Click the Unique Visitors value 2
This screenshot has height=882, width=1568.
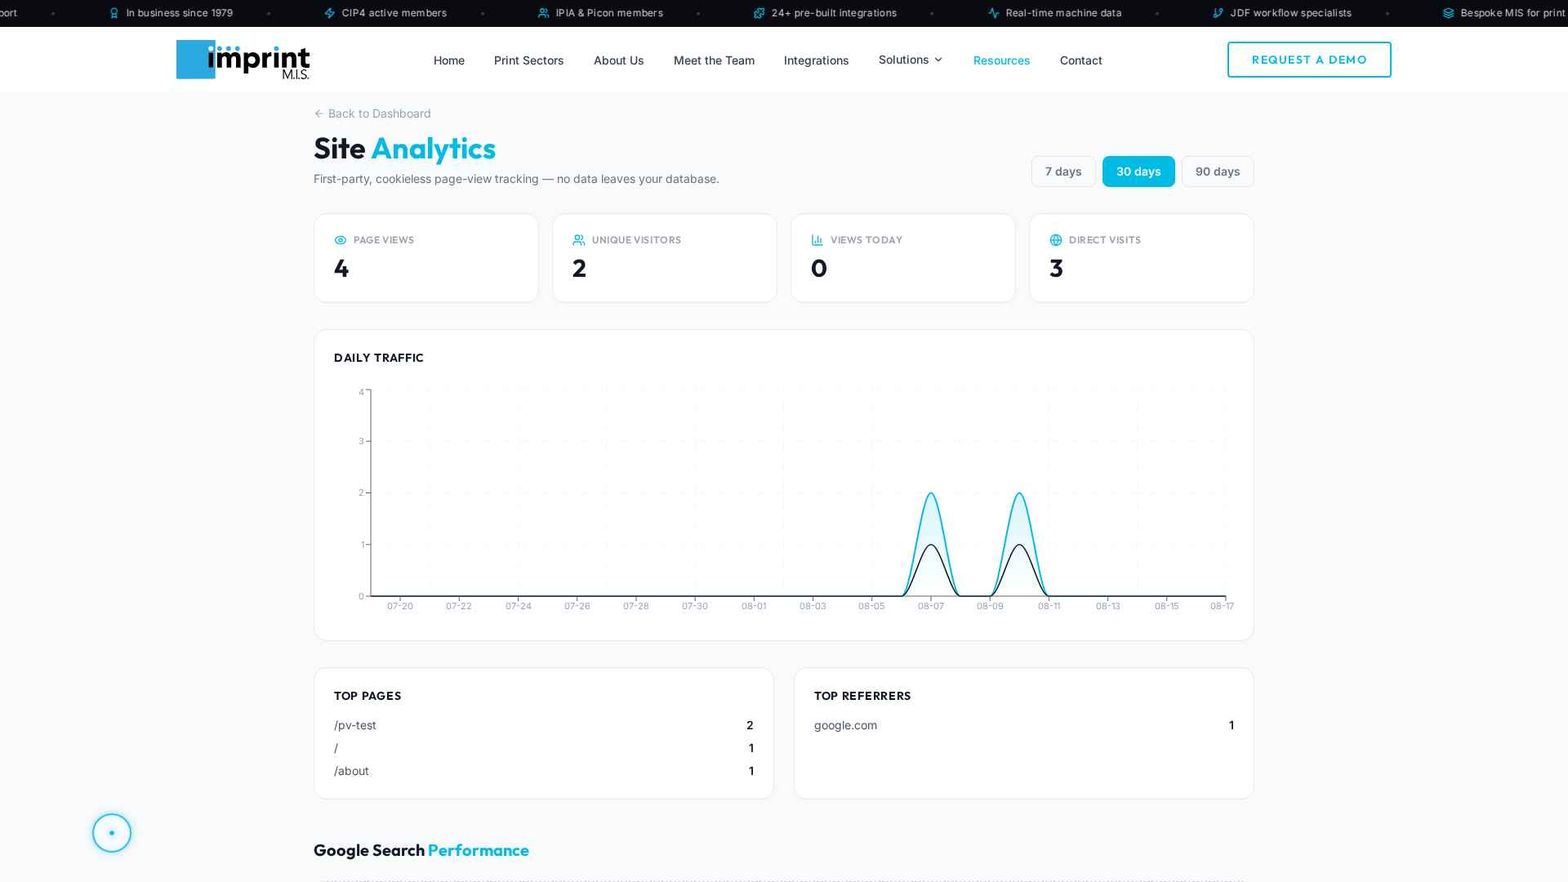pyautogui.click(x=579, y=268)
